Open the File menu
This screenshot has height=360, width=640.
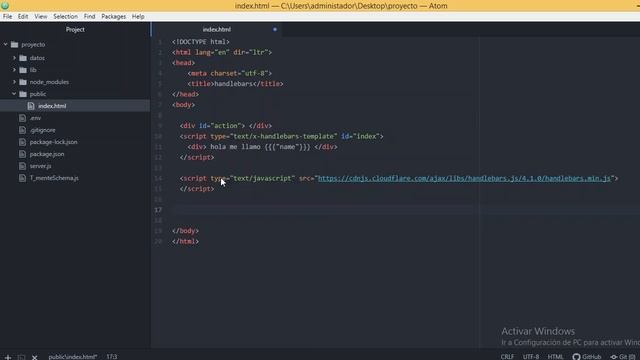[x=7, y=16]
